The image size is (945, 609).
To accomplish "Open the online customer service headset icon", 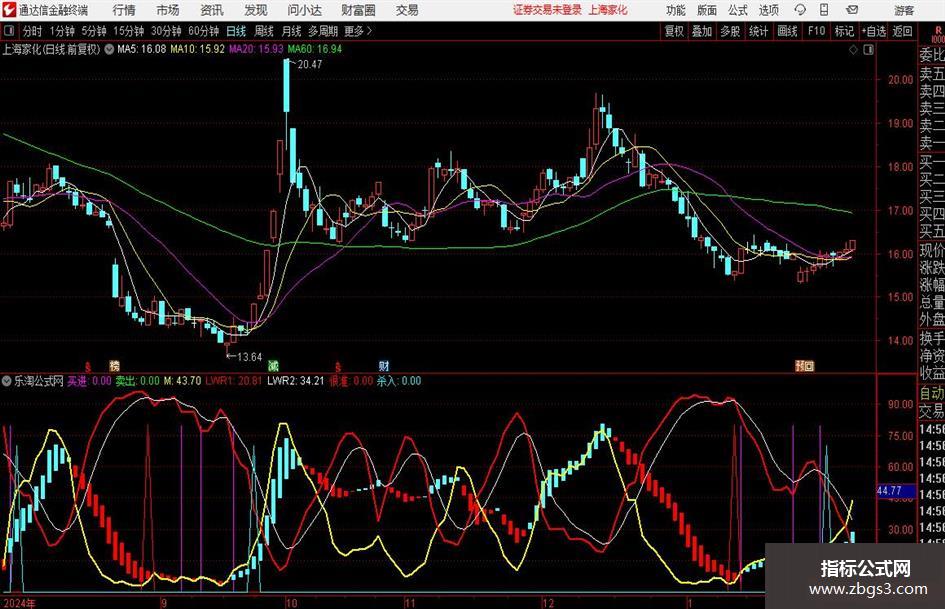I will click(800, 10).
